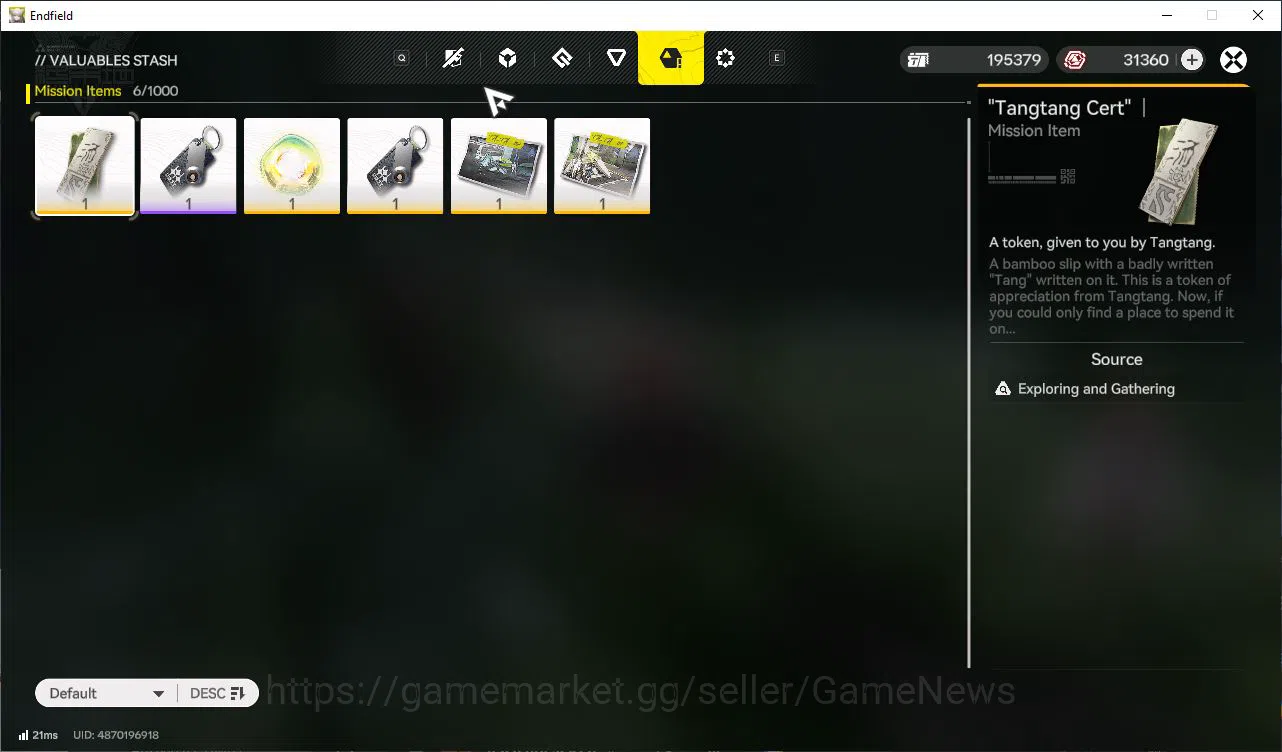This screenshot has width=1282, height=752.
Task: Click the item preview image in detail panel
Action: [x=1178, y=171]
